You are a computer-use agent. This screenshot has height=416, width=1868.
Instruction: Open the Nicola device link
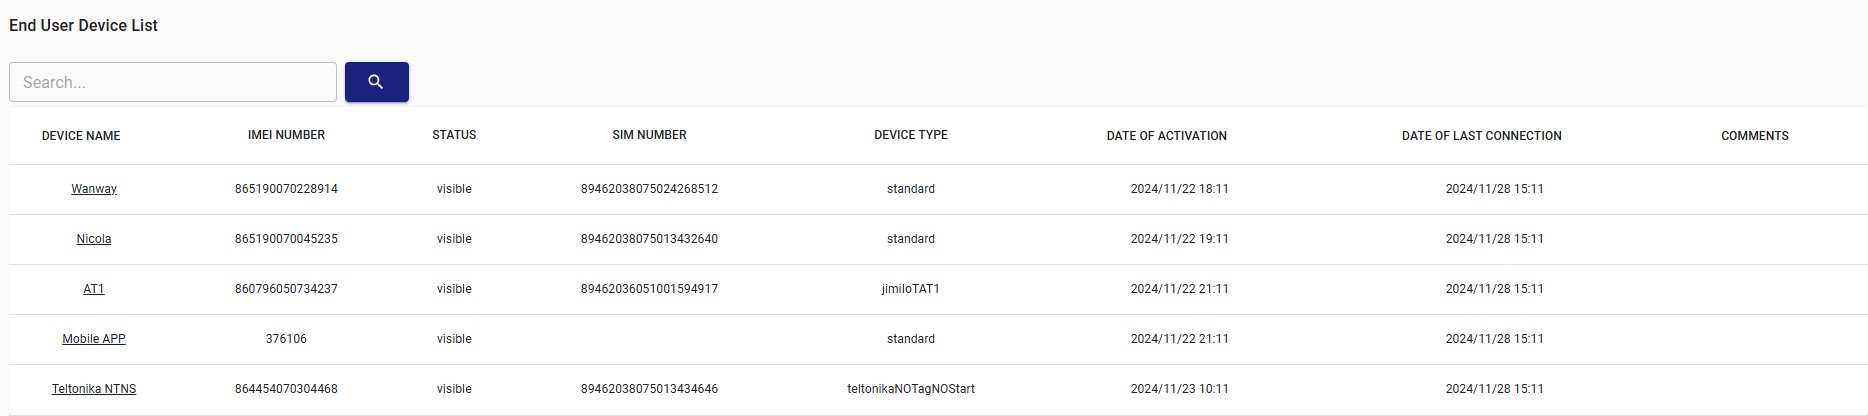94,239
